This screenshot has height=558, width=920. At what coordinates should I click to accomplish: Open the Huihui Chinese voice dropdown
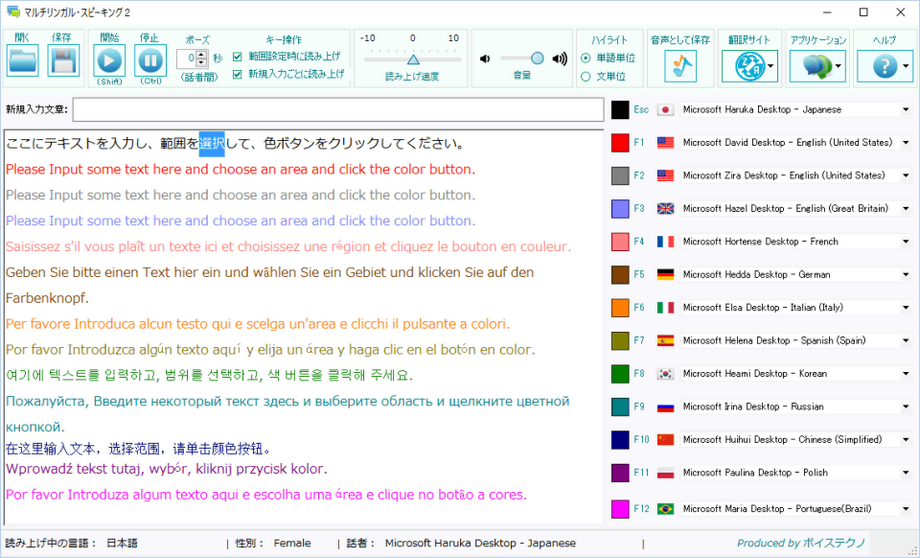pos(905,439)
